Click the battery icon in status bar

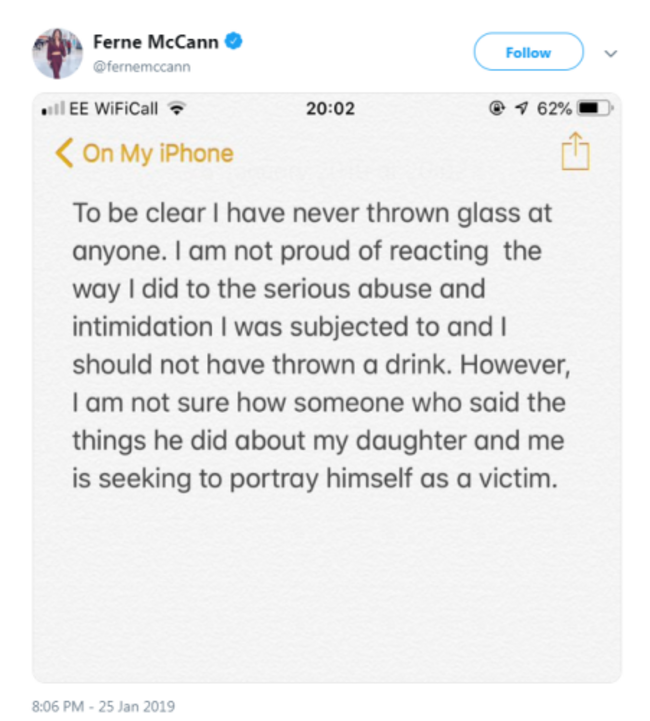click(x=596, y=109)
